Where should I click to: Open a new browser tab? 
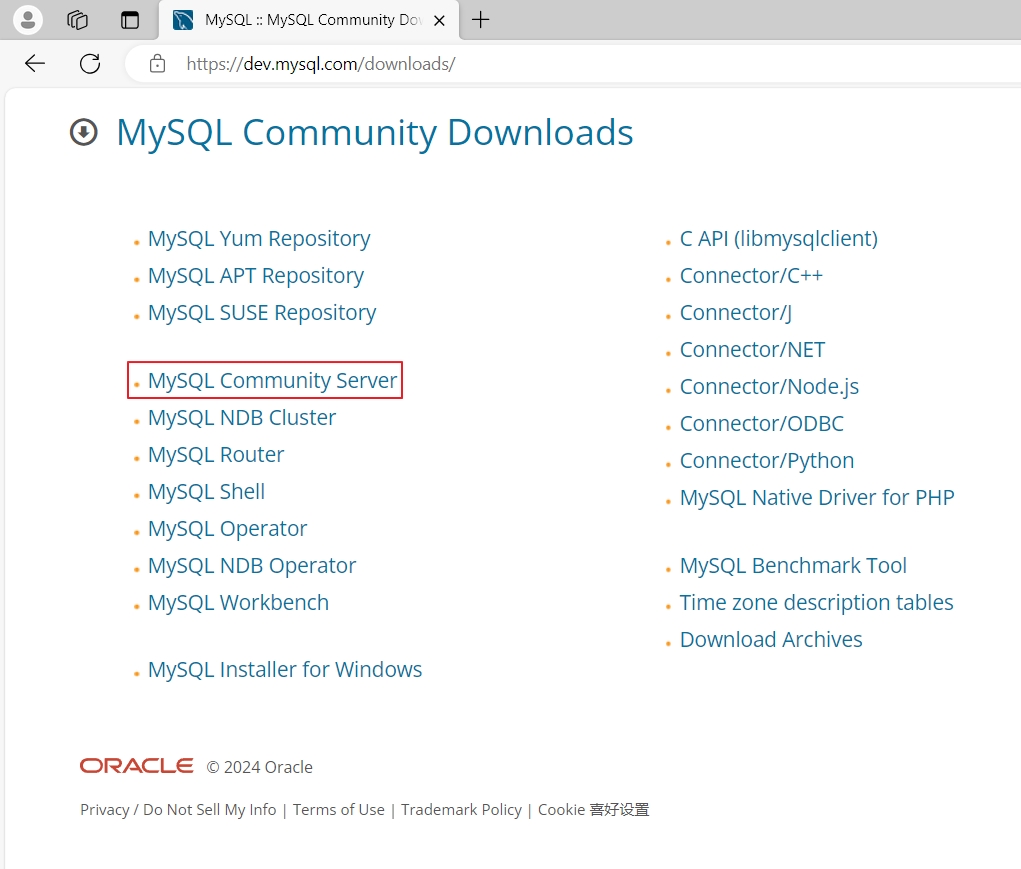tap(481, 20)
